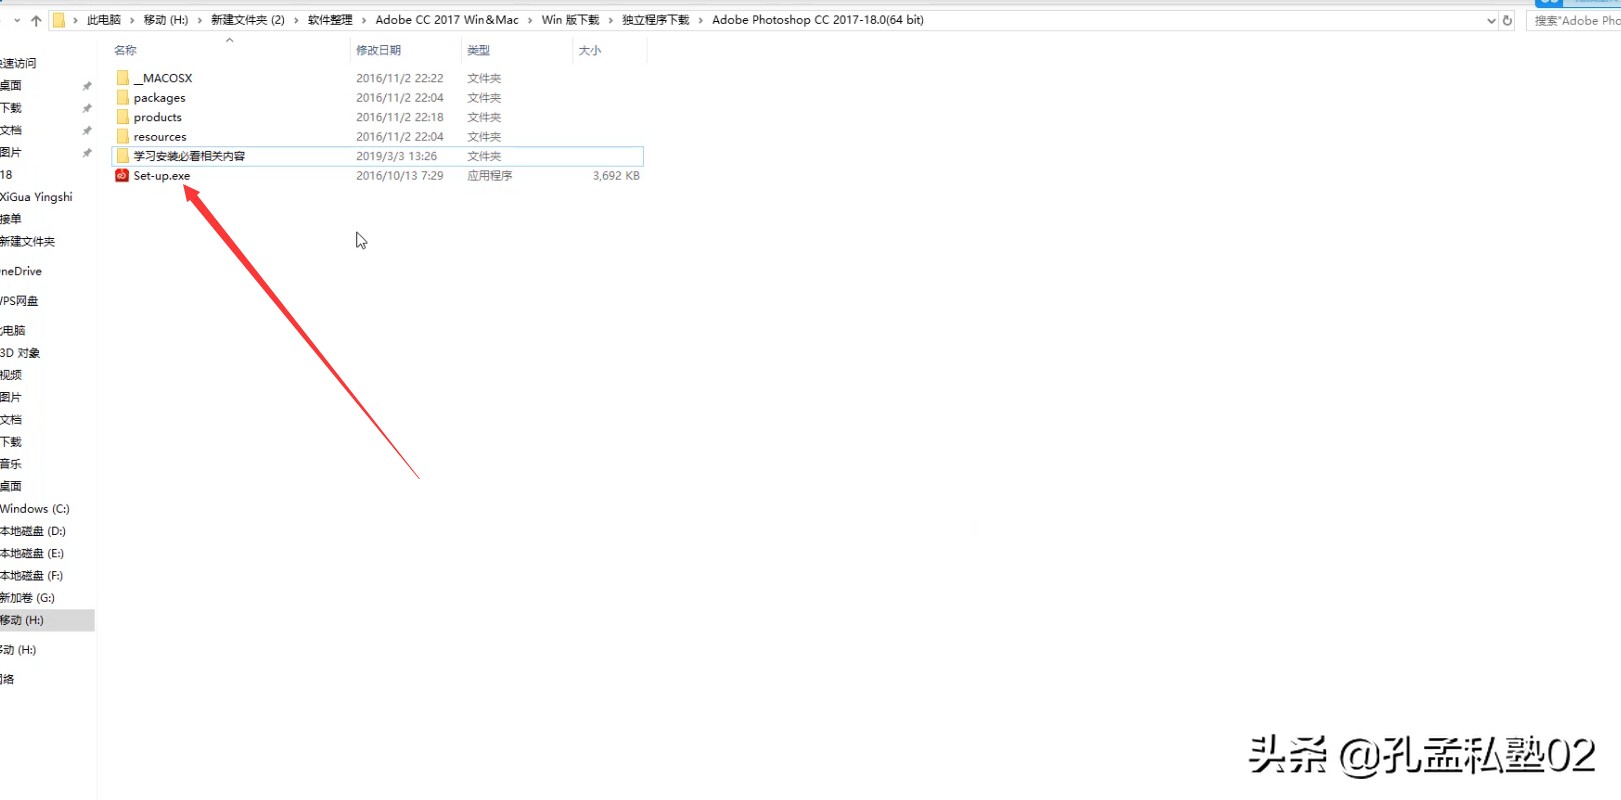Go to 独立程序下载 in the breadcrumb
This screenshot has height=800, width=1621.
(x=656, y=20)
